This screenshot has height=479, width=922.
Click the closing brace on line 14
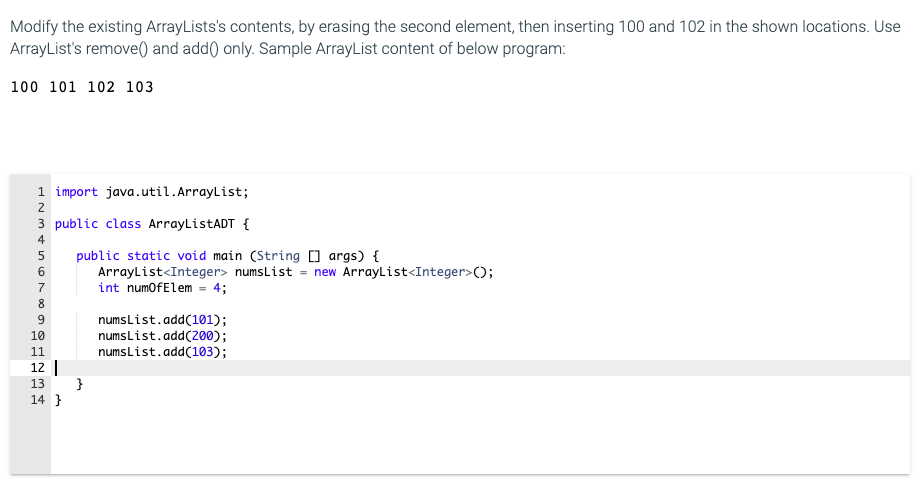58,400
